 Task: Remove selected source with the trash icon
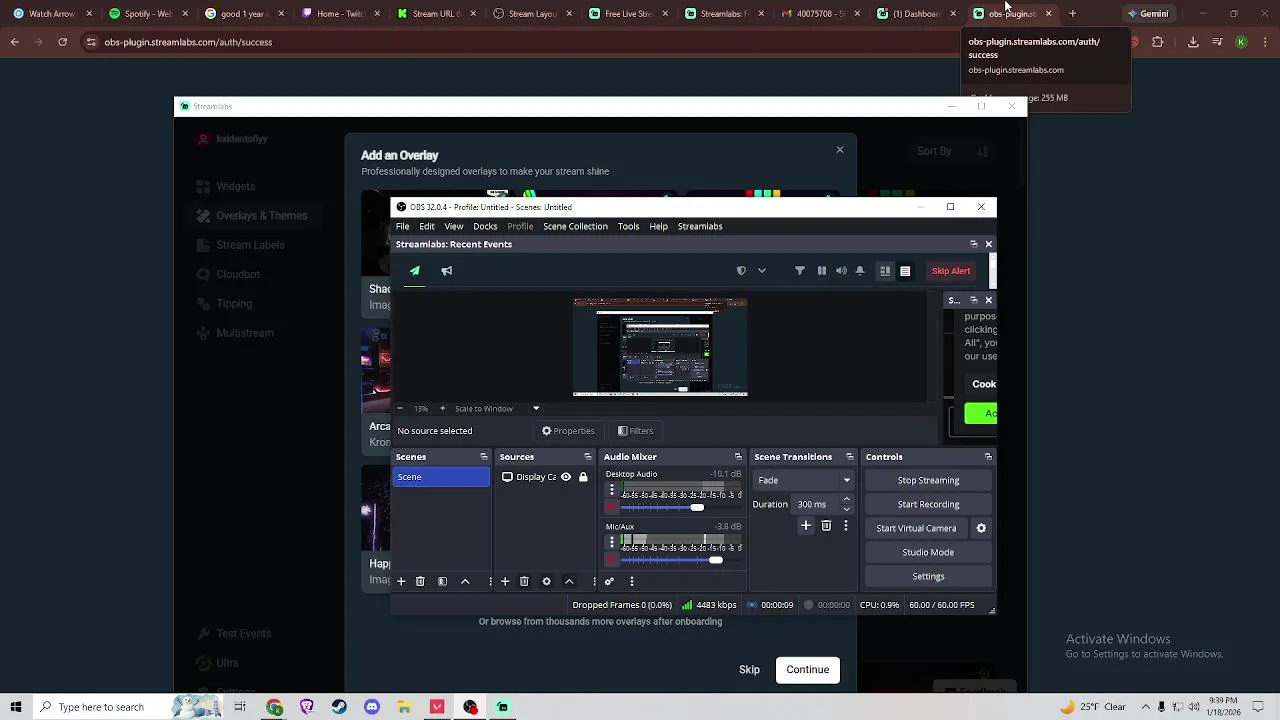524,581
